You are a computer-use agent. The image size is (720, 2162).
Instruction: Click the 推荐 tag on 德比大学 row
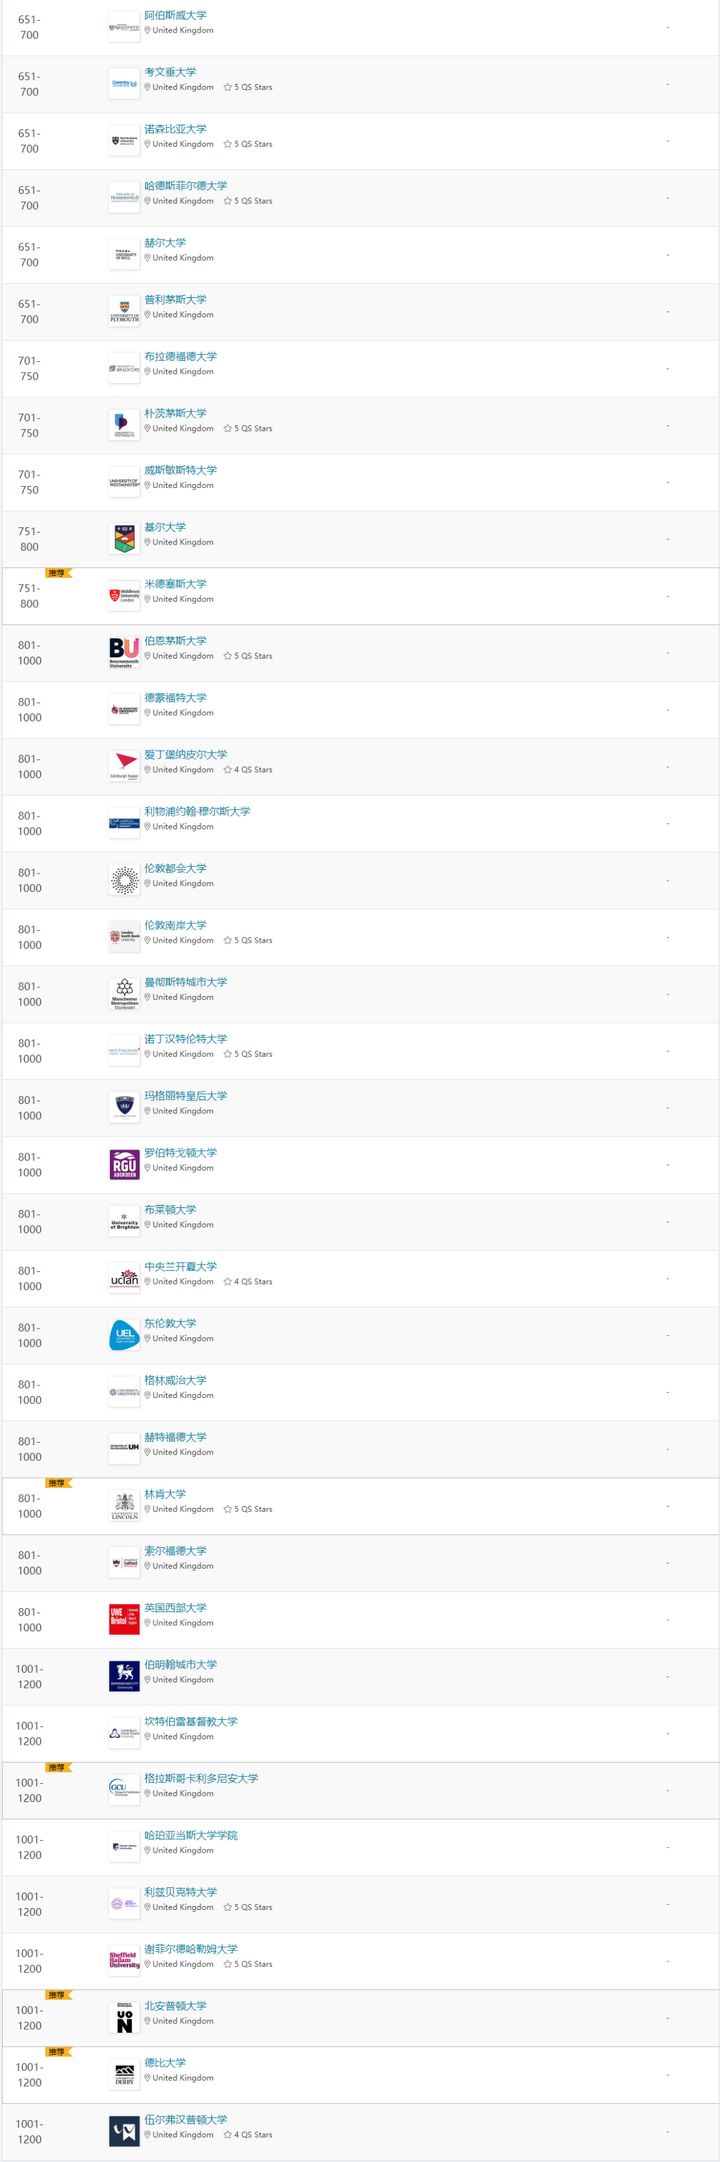(59, 2052)
